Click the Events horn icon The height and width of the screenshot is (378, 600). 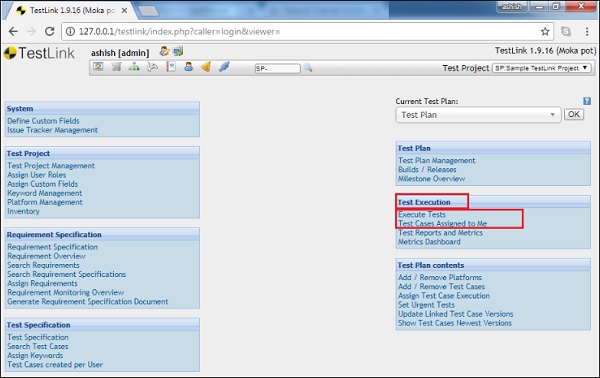(206, 67)
